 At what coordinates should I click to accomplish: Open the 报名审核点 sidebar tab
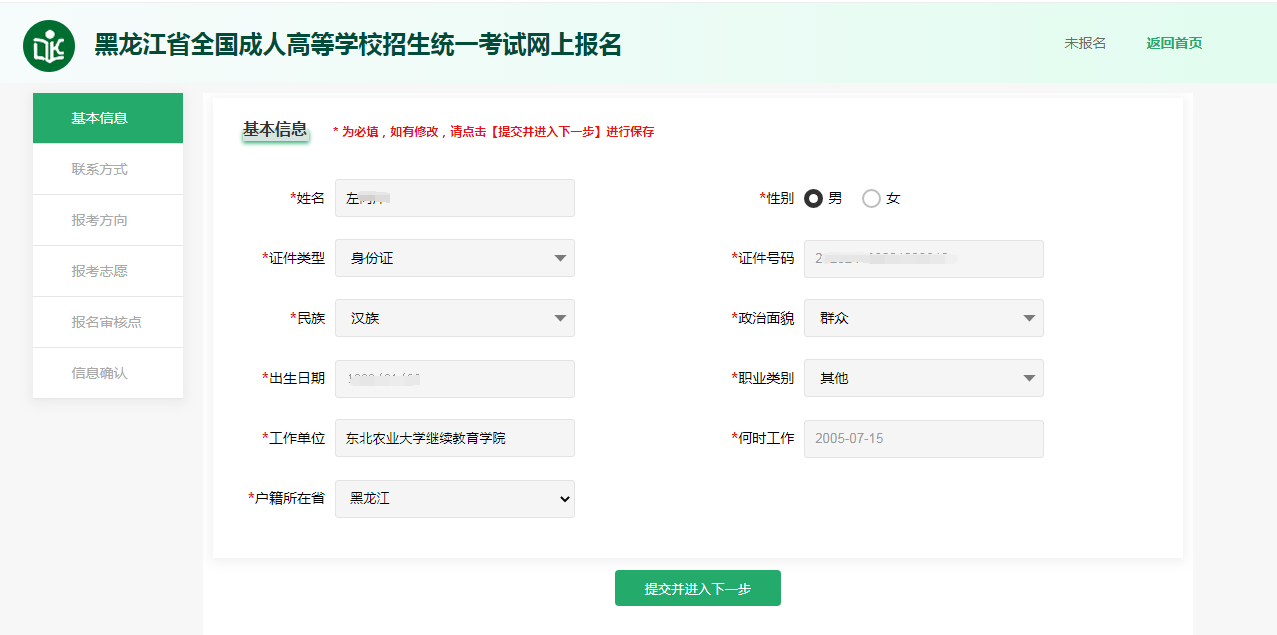pos(108,322)
